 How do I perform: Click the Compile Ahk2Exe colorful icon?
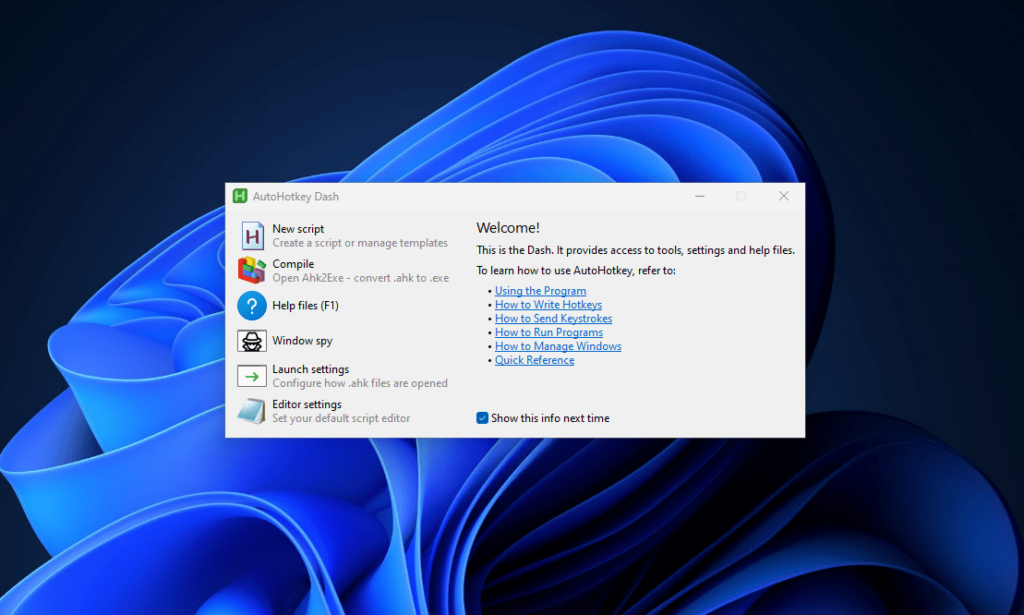pyautogui.click(x=251, y=270)
